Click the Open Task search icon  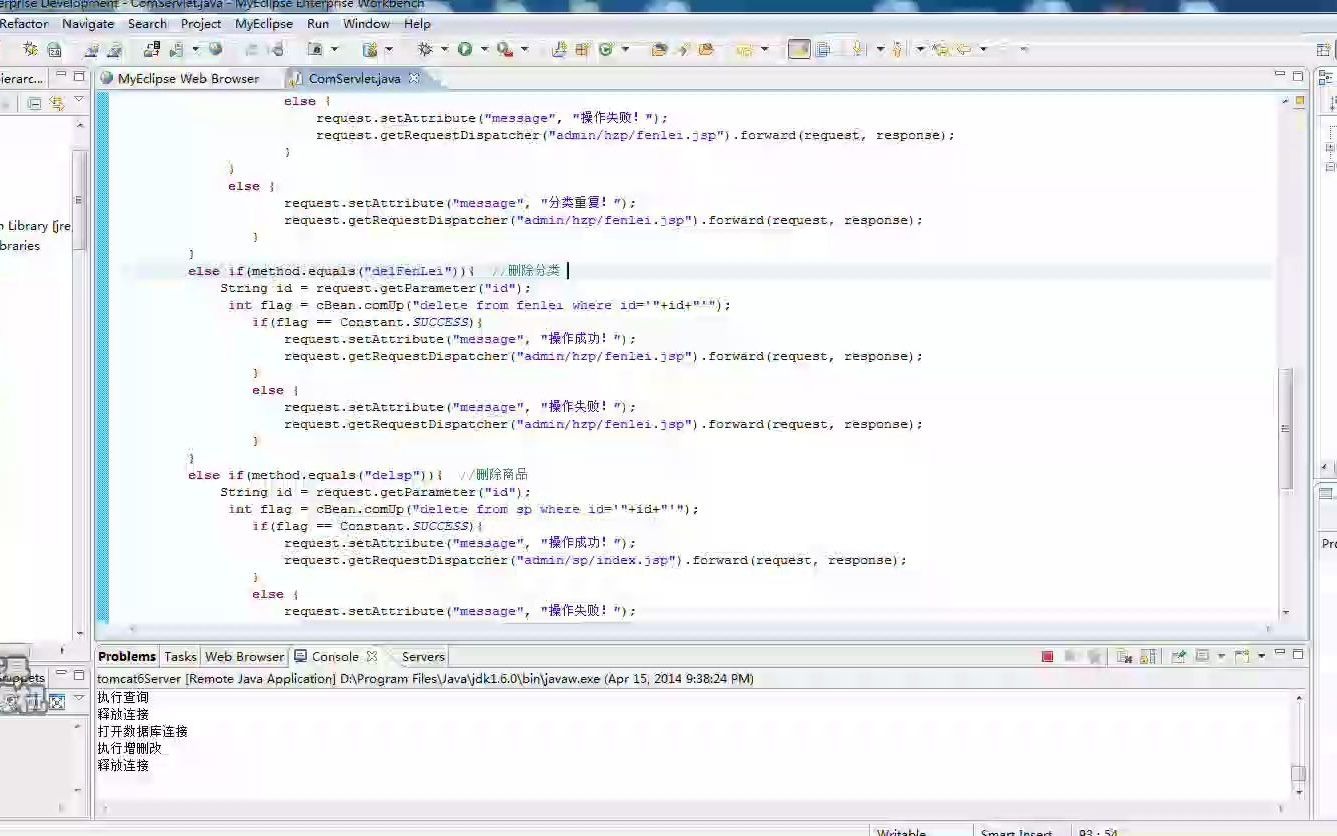click(683, 49)
